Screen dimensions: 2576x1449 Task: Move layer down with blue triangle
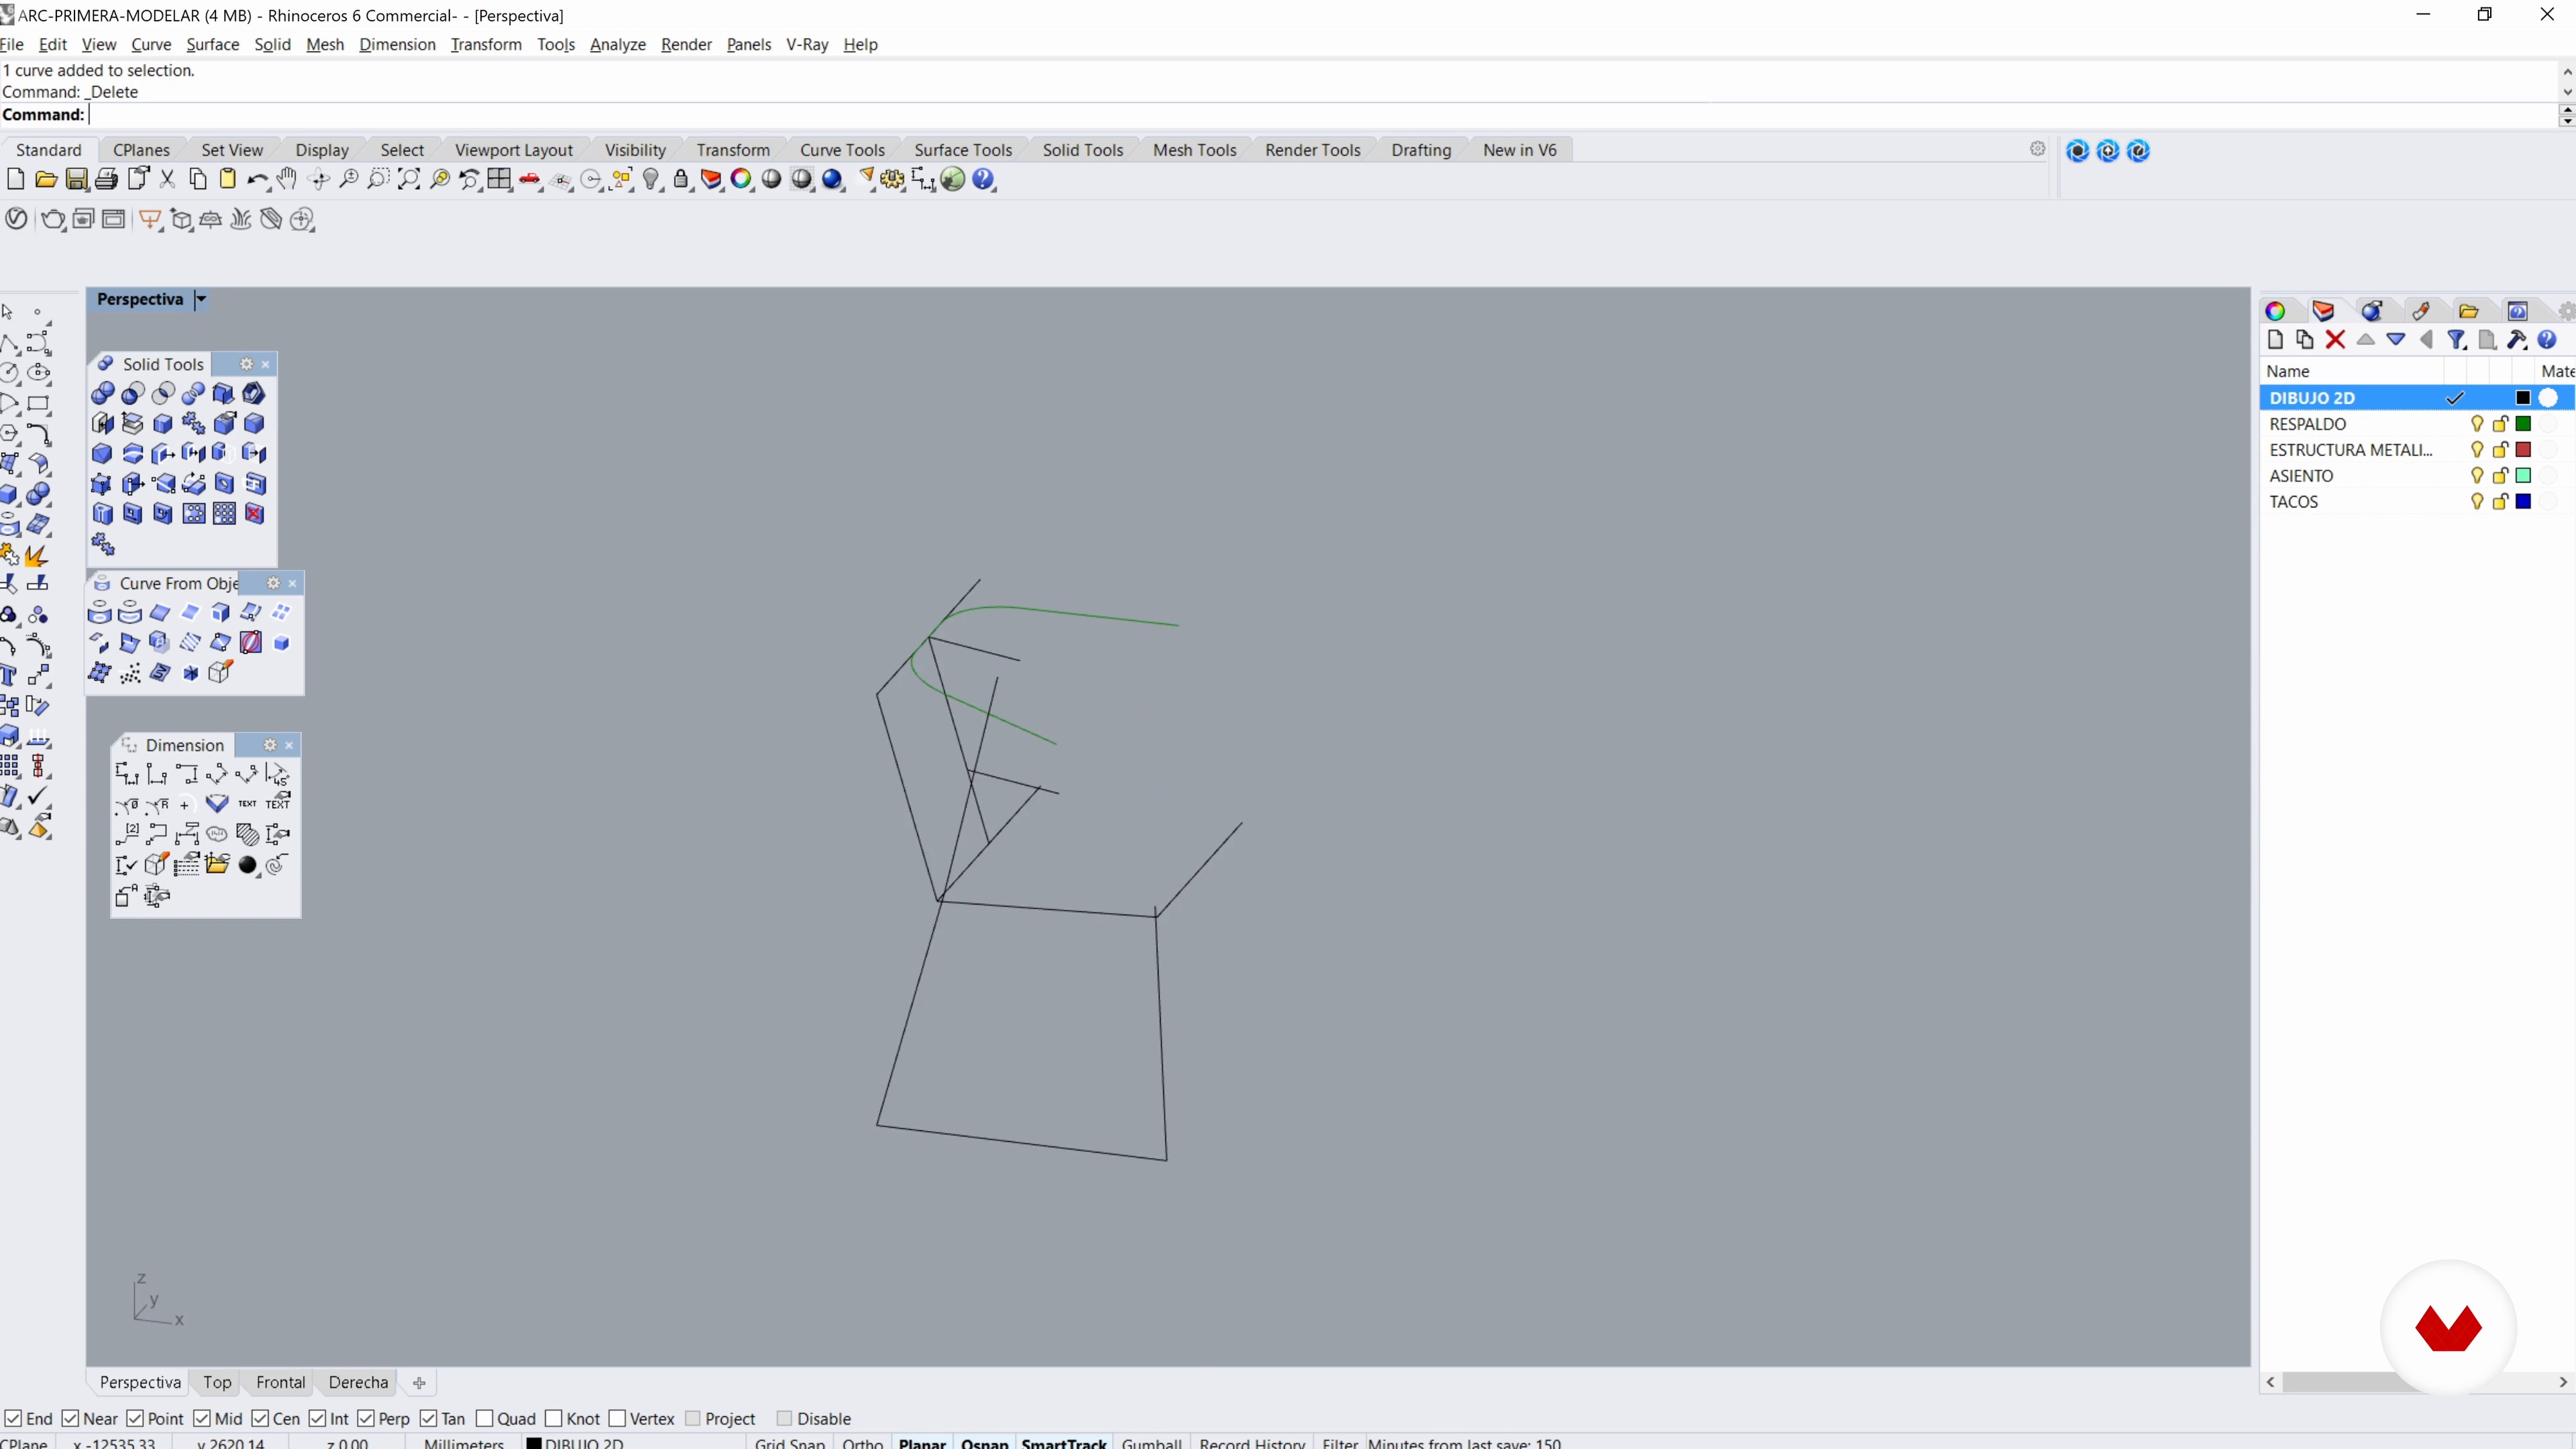2396,340
